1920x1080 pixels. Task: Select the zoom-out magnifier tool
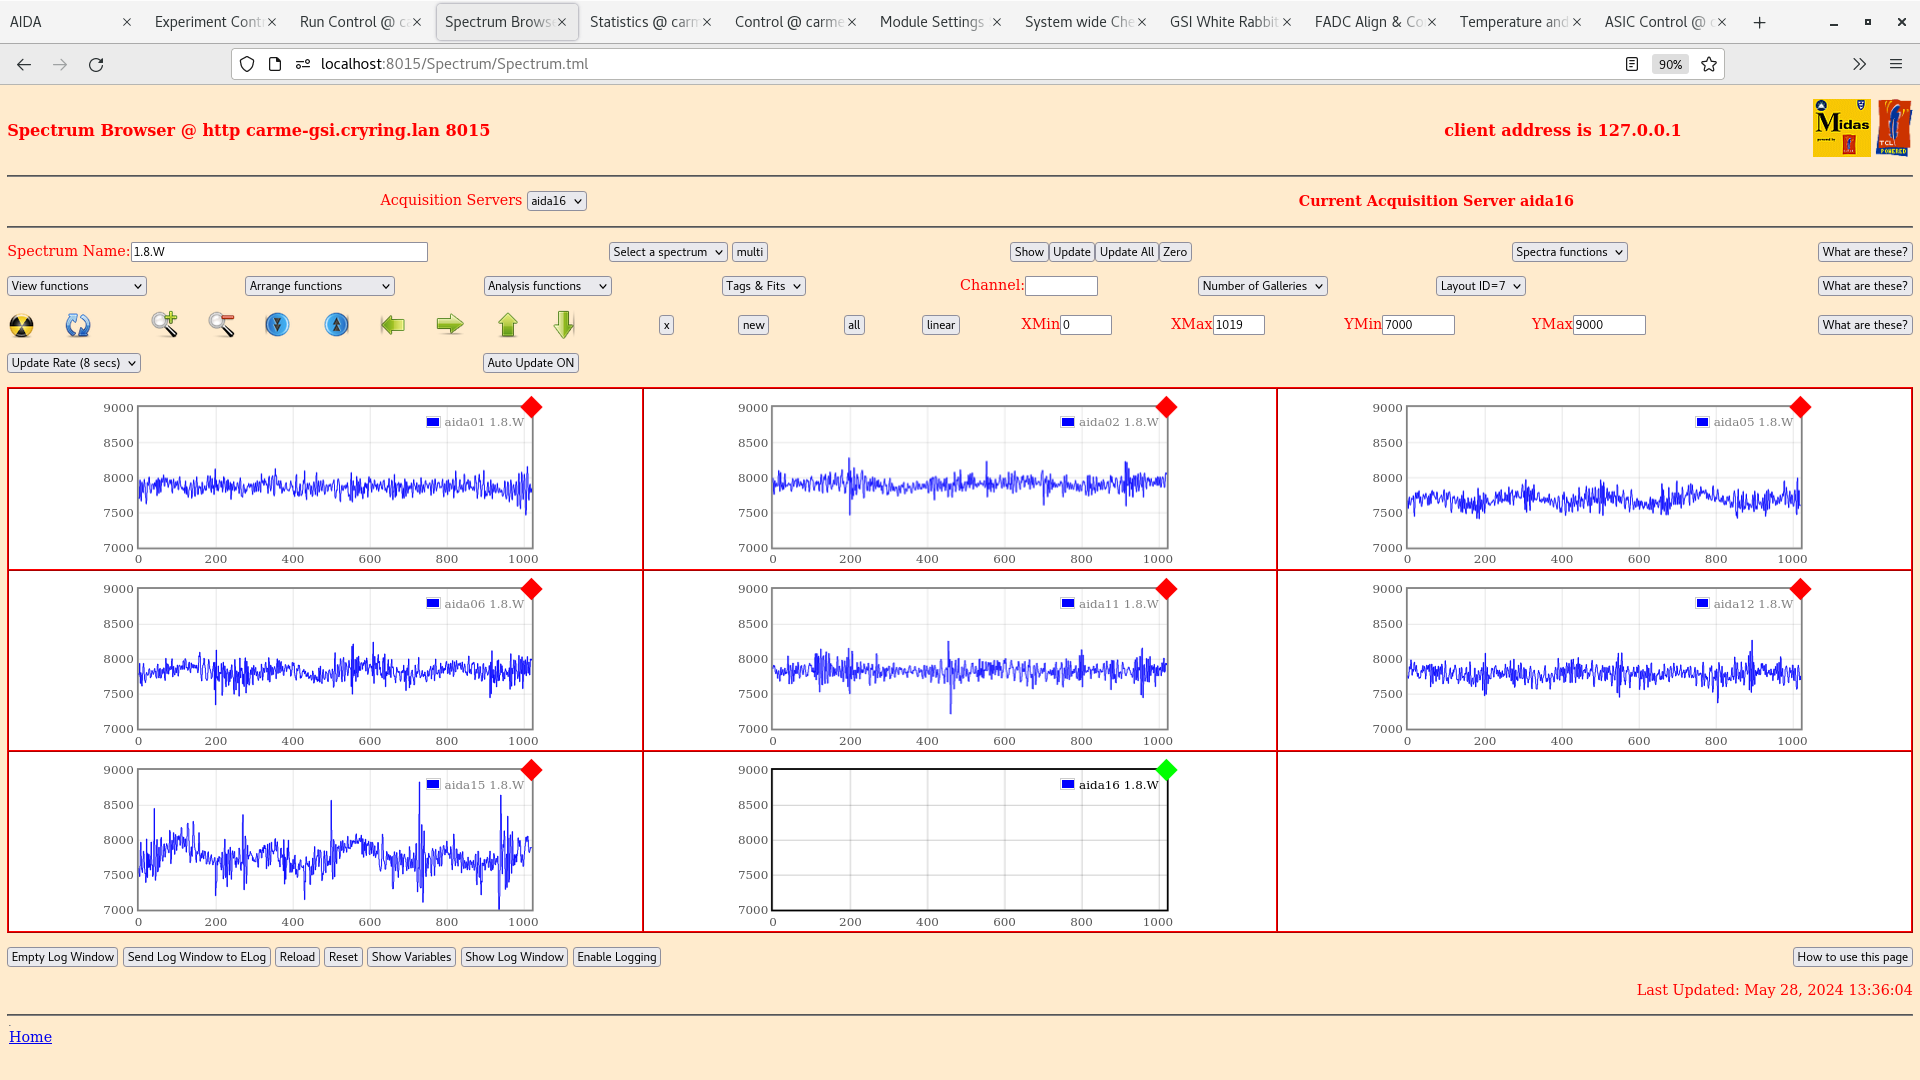point(221,325)
